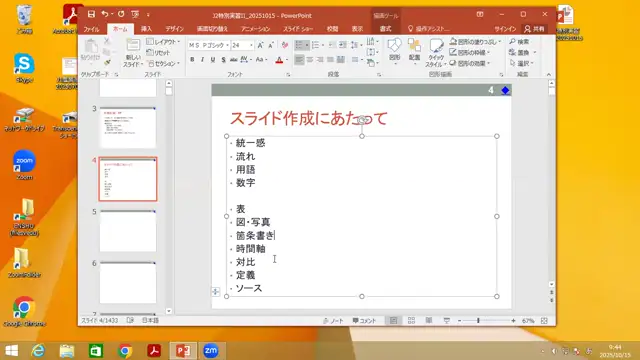Add a new slide with 新しいスライド
The width and height of the screenshot is (640, 360).
[x=133, y=53]
